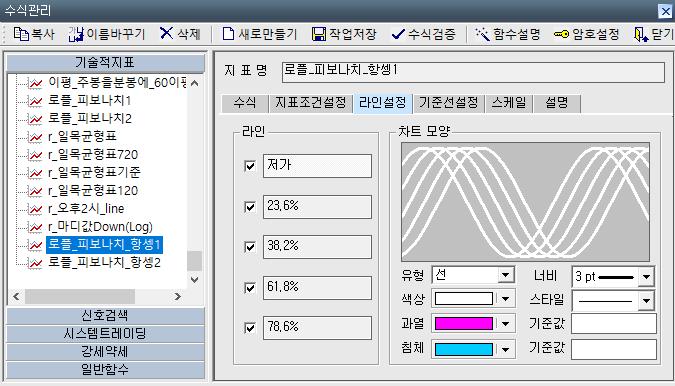
Task: Click the 78.6% line name field
Action: coord(317,328)
